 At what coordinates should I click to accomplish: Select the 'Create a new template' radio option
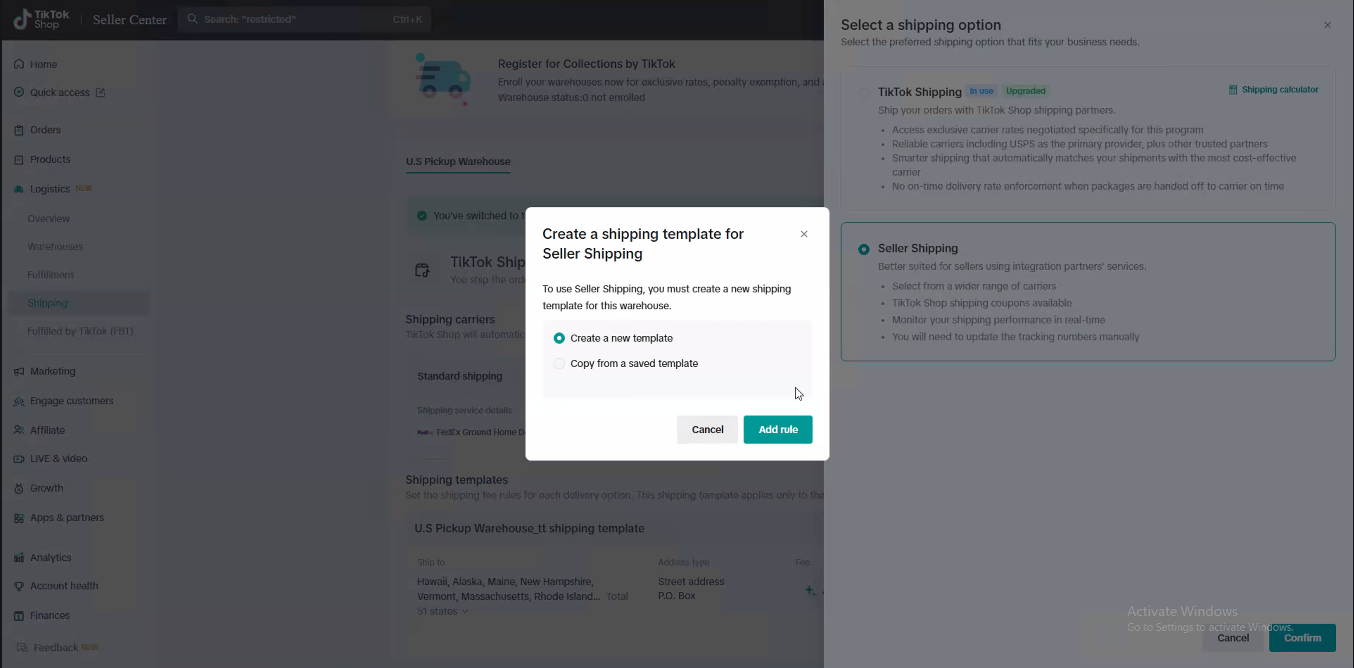click(x=559, y=338)
